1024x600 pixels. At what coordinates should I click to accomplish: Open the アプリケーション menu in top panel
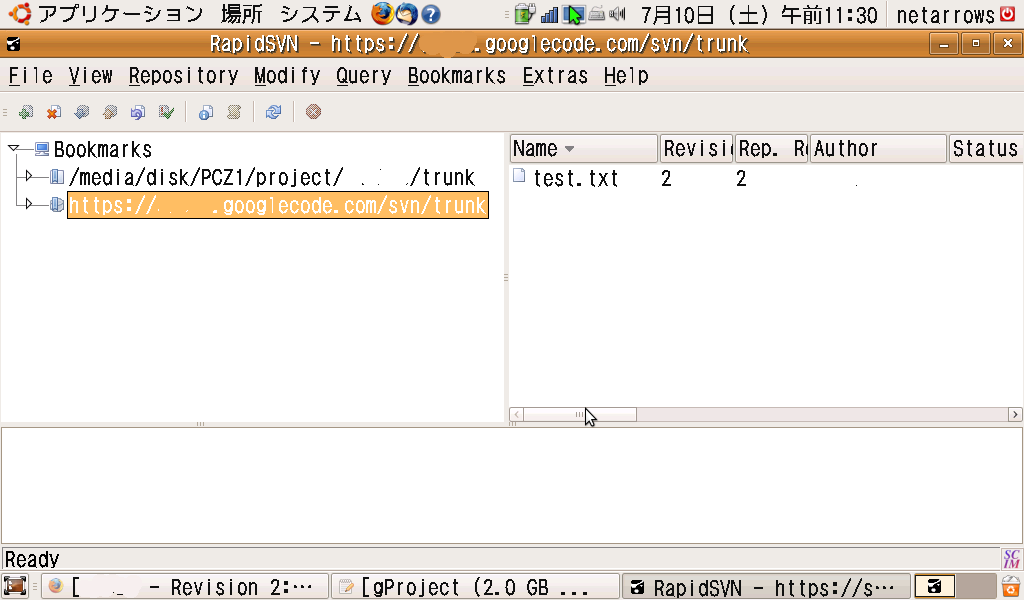point(120,14)
